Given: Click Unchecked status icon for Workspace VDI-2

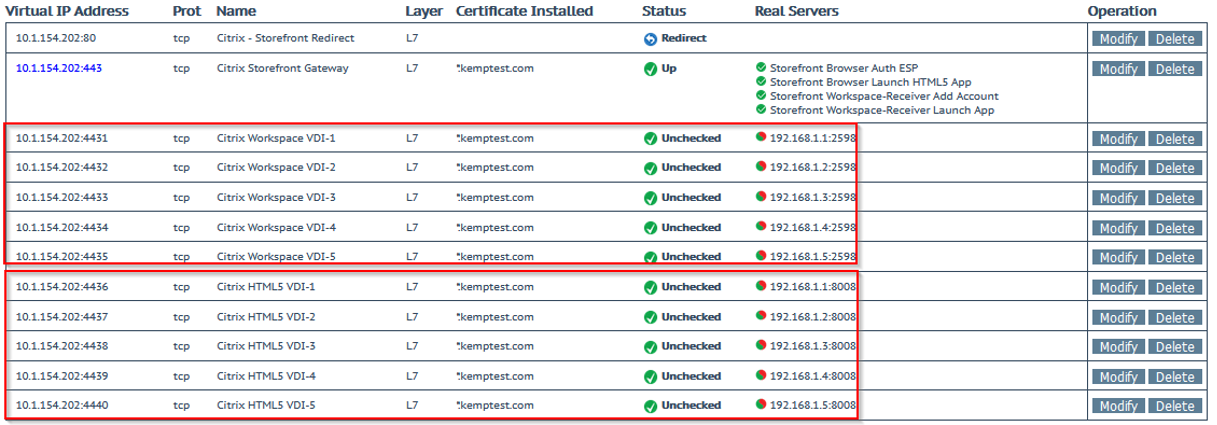Looking at the screenshot, I should click(x=650, y=168).
